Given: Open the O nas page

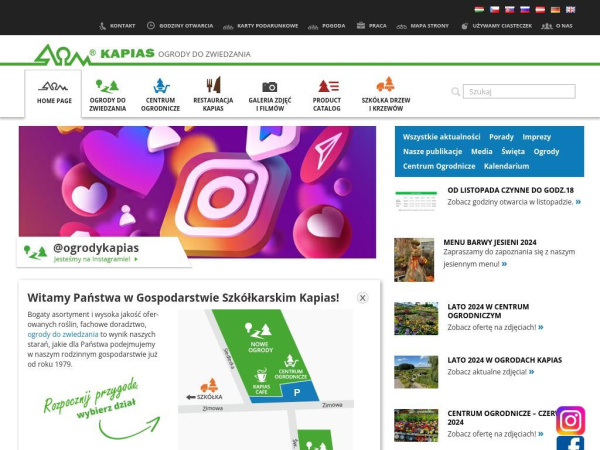Looking at the screenshot, I should point(557,26).
